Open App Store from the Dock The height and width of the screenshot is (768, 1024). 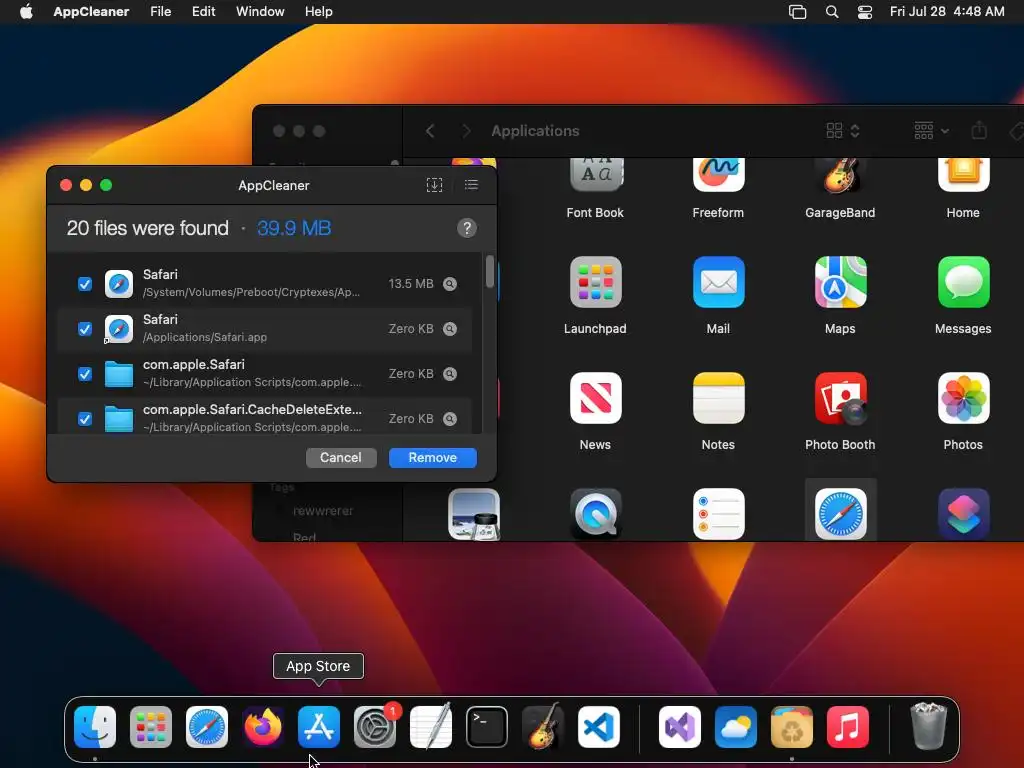click(x=319, y=727)
